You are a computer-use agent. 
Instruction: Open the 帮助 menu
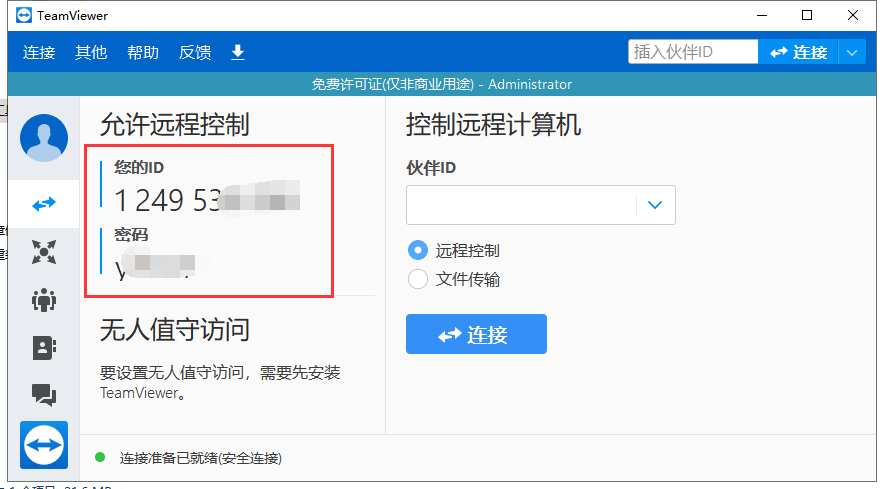[143, 52]
